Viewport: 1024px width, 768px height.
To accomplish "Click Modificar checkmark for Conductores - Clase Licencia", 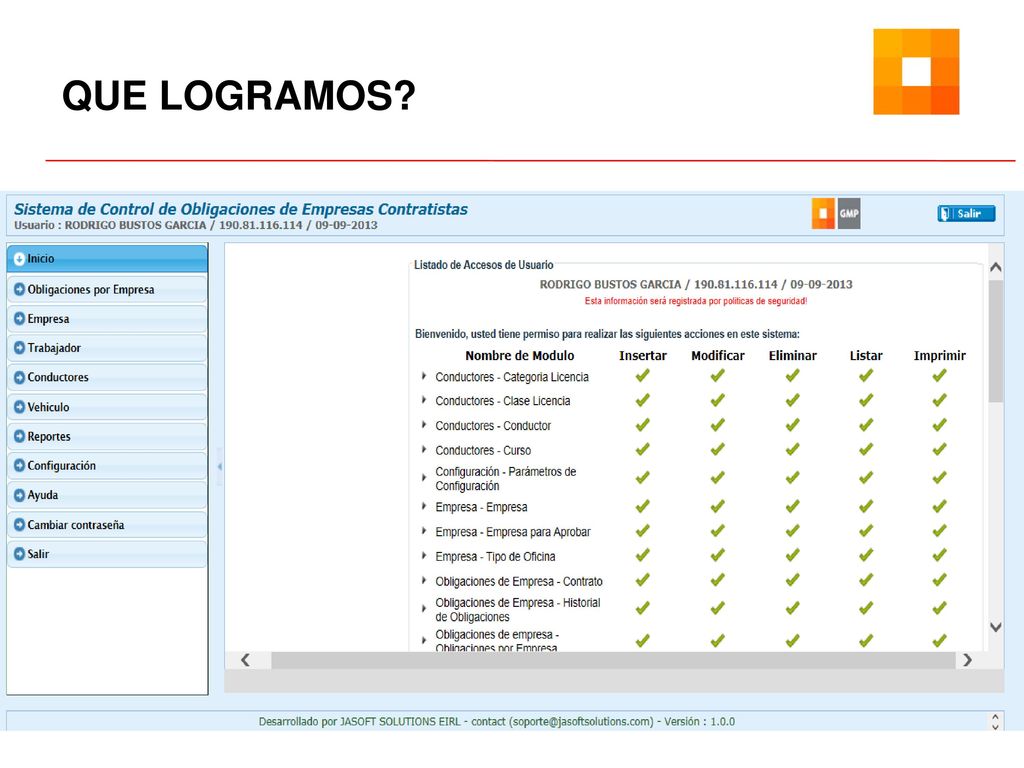I will tap(718, 400).
